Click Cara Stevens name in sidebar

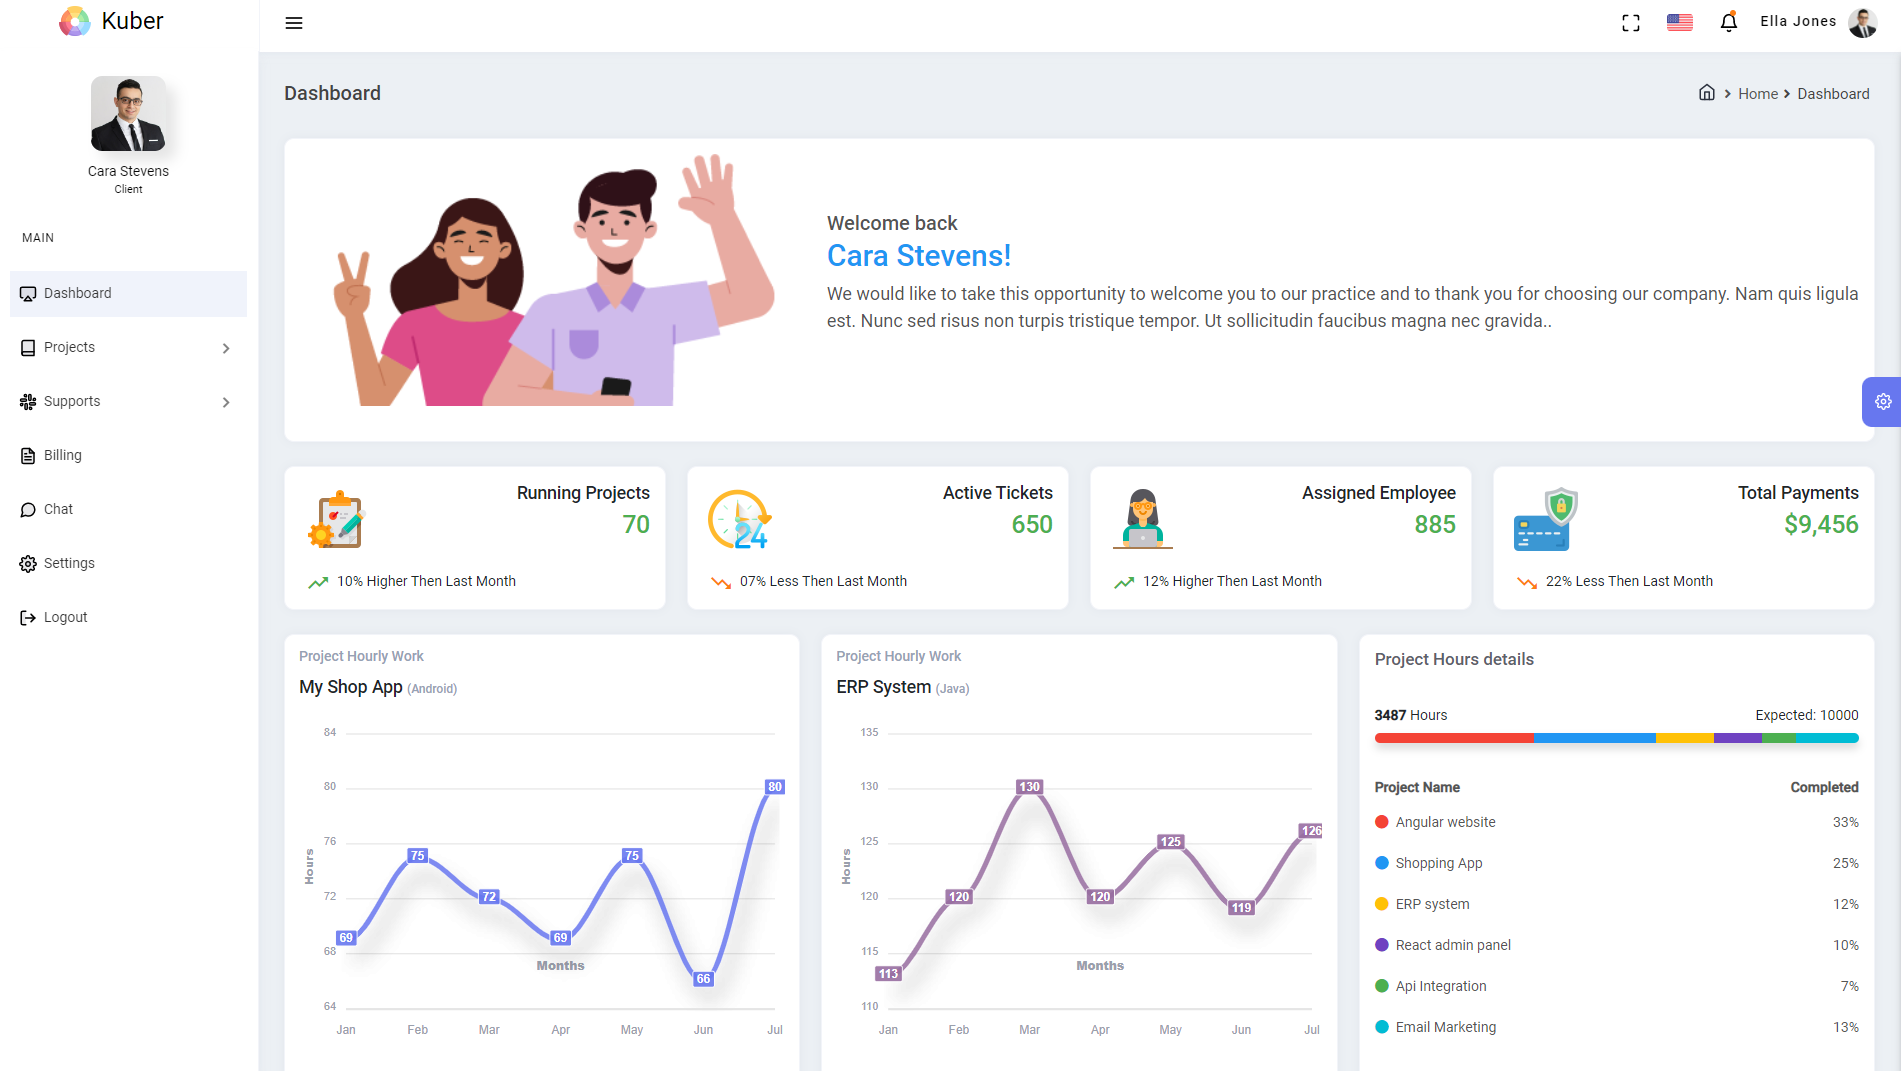(128, 172)
